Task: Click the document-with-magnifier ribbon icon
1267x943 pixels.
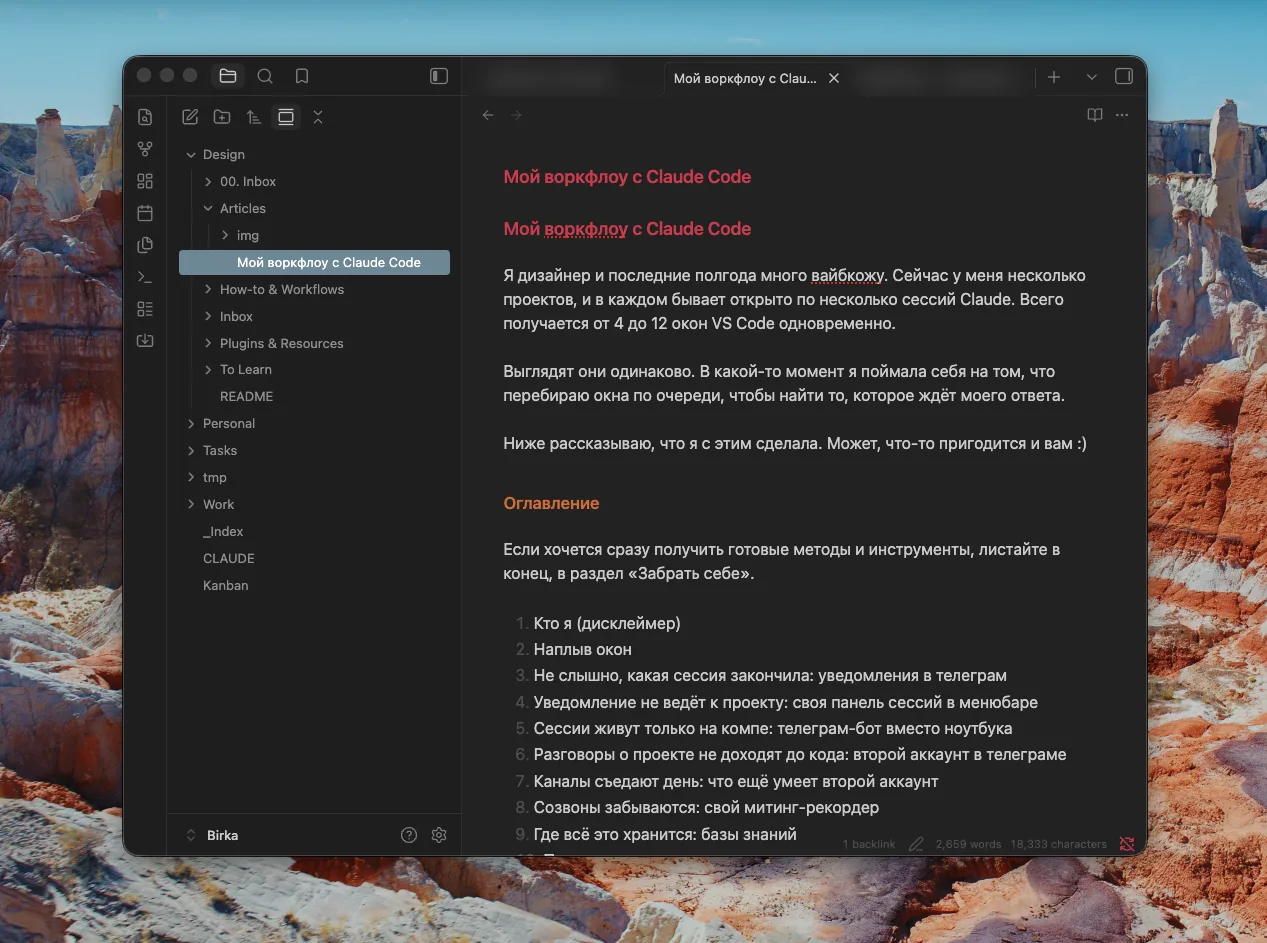Action: 145,117
